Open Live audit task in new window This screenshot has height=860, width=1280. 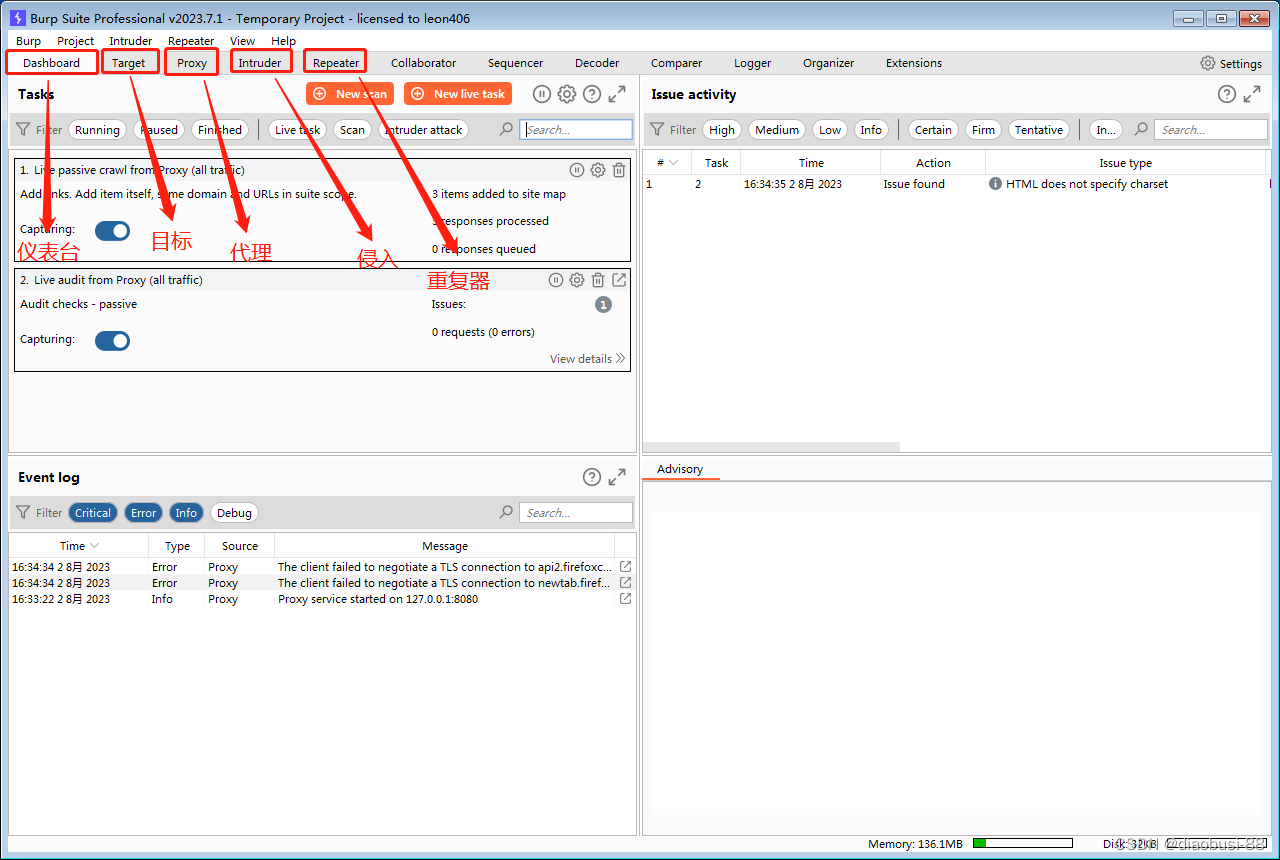(x=619, y=280)
